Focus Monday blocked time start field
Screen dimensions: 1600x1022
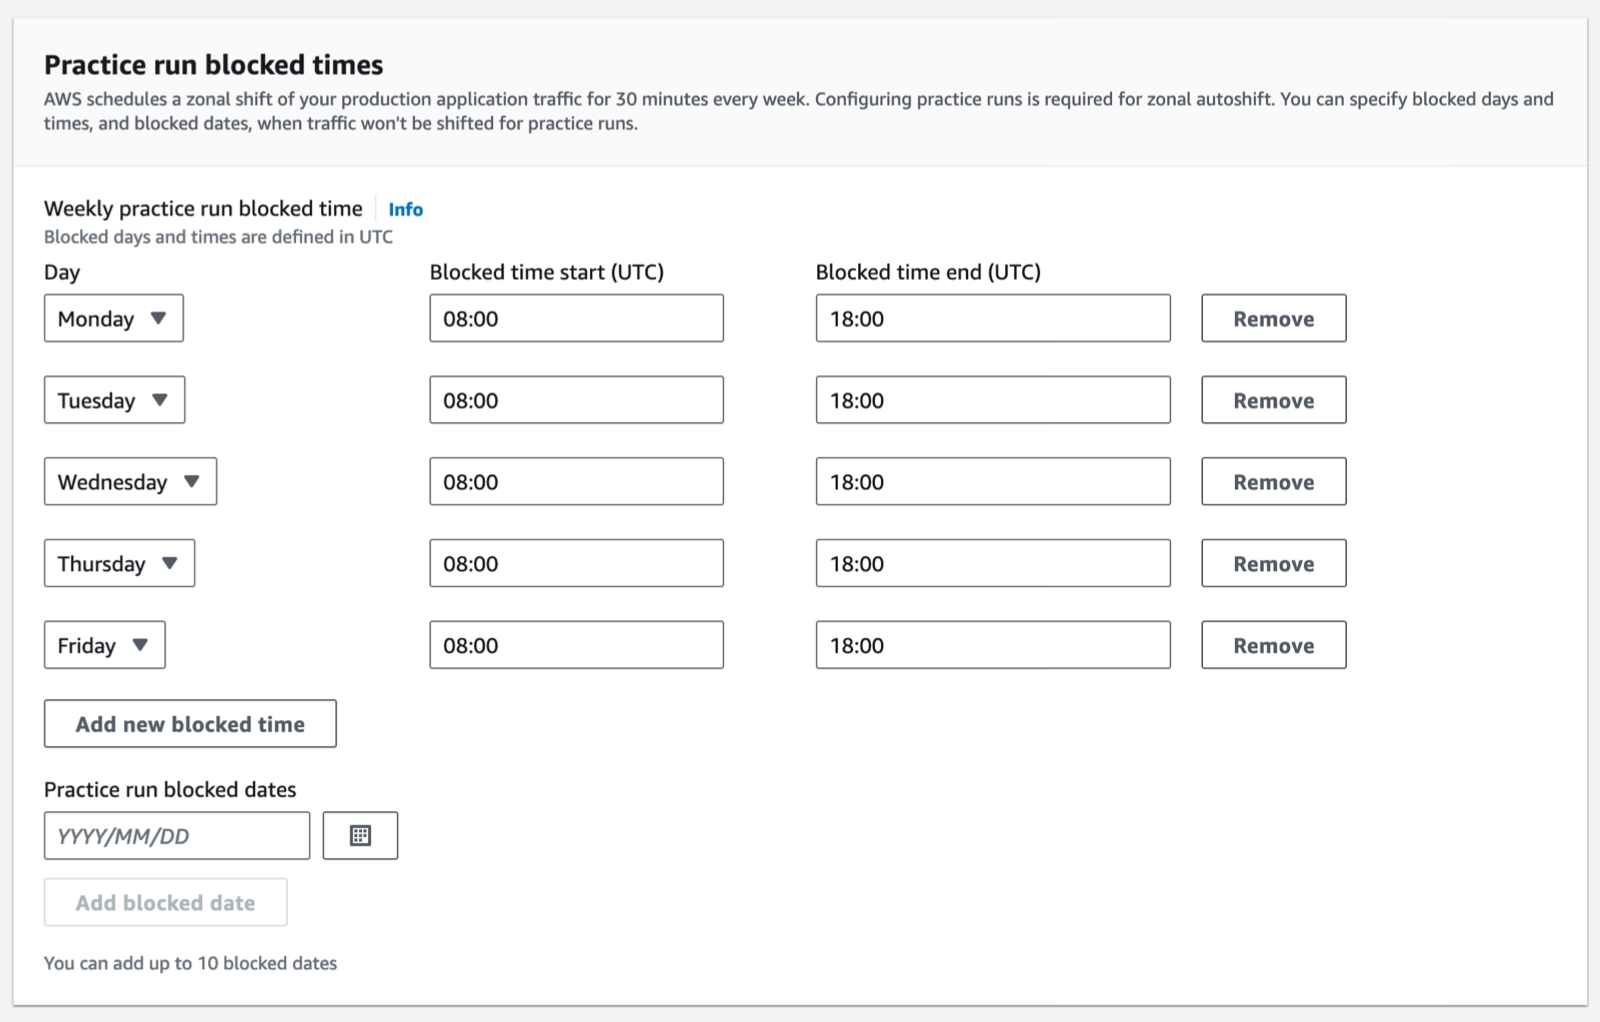click(577, 318)
